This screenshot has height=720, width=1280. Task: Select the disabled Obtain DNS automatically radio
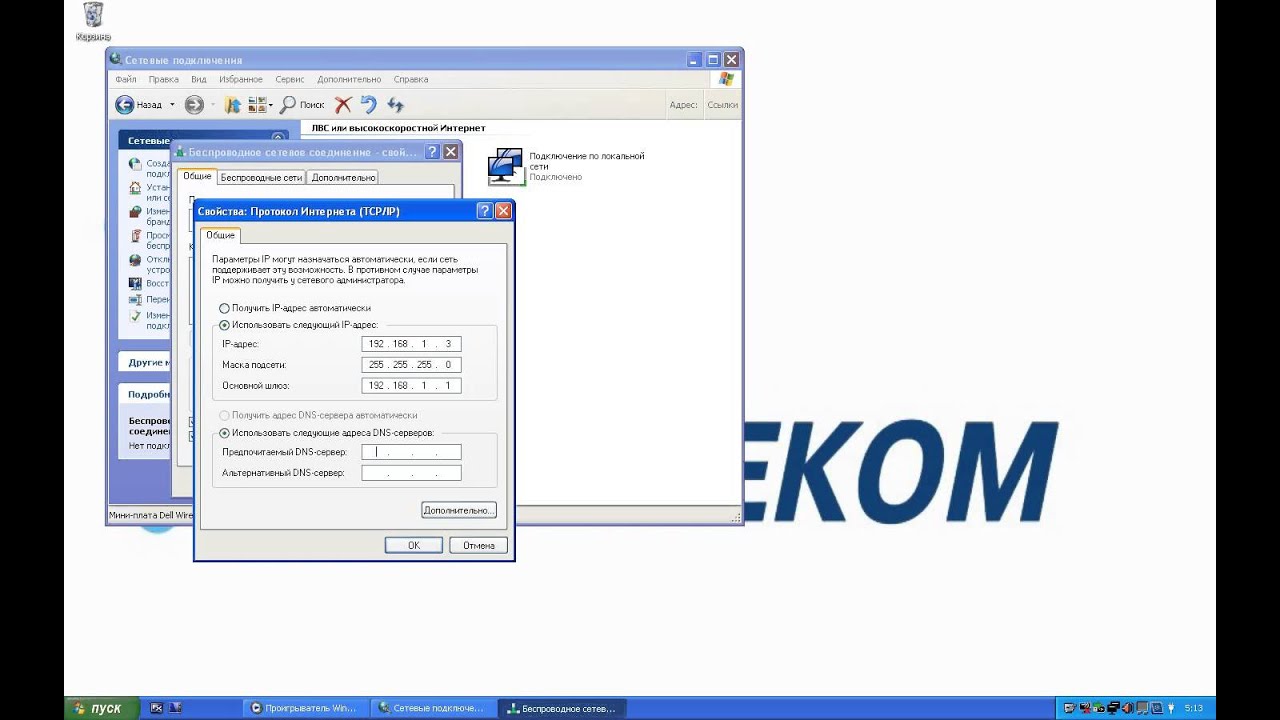pyautogui.click(x=224, y=415)
